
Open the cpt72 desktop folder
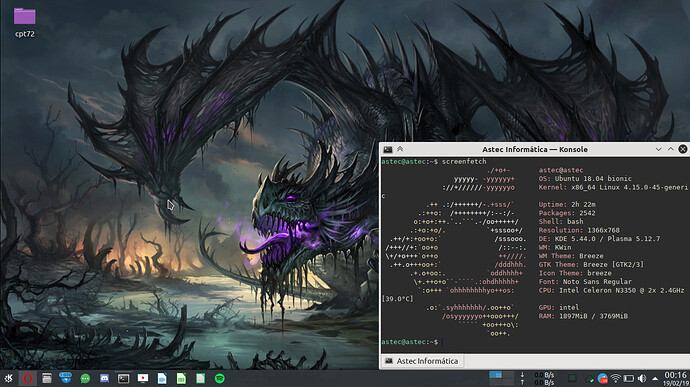point(25,22)
